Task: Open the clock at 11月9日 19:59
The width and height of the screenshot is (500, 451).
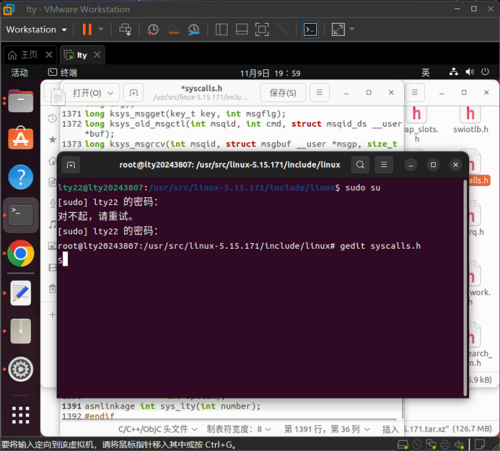Action: pyautogui.click(x=270, y=73)
